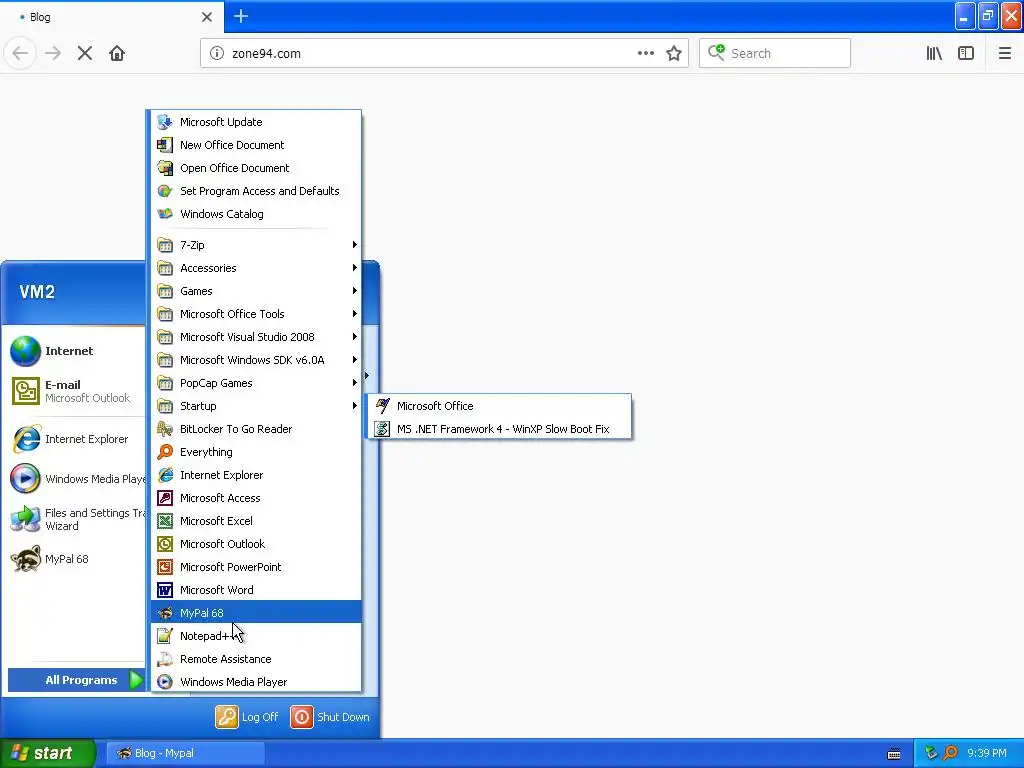The height and width of the screenshot is (768, 1024).
Task: Open MS .NET Framework 4 Slow Boot Fix
Action: click(500, 429)
